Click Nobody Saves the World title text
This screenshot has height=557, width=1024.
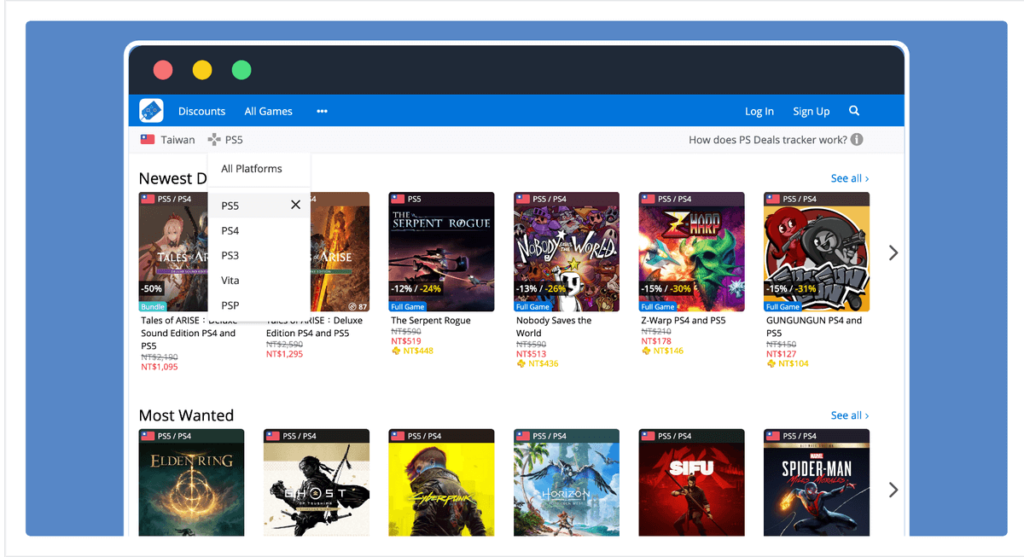[554, 326]
